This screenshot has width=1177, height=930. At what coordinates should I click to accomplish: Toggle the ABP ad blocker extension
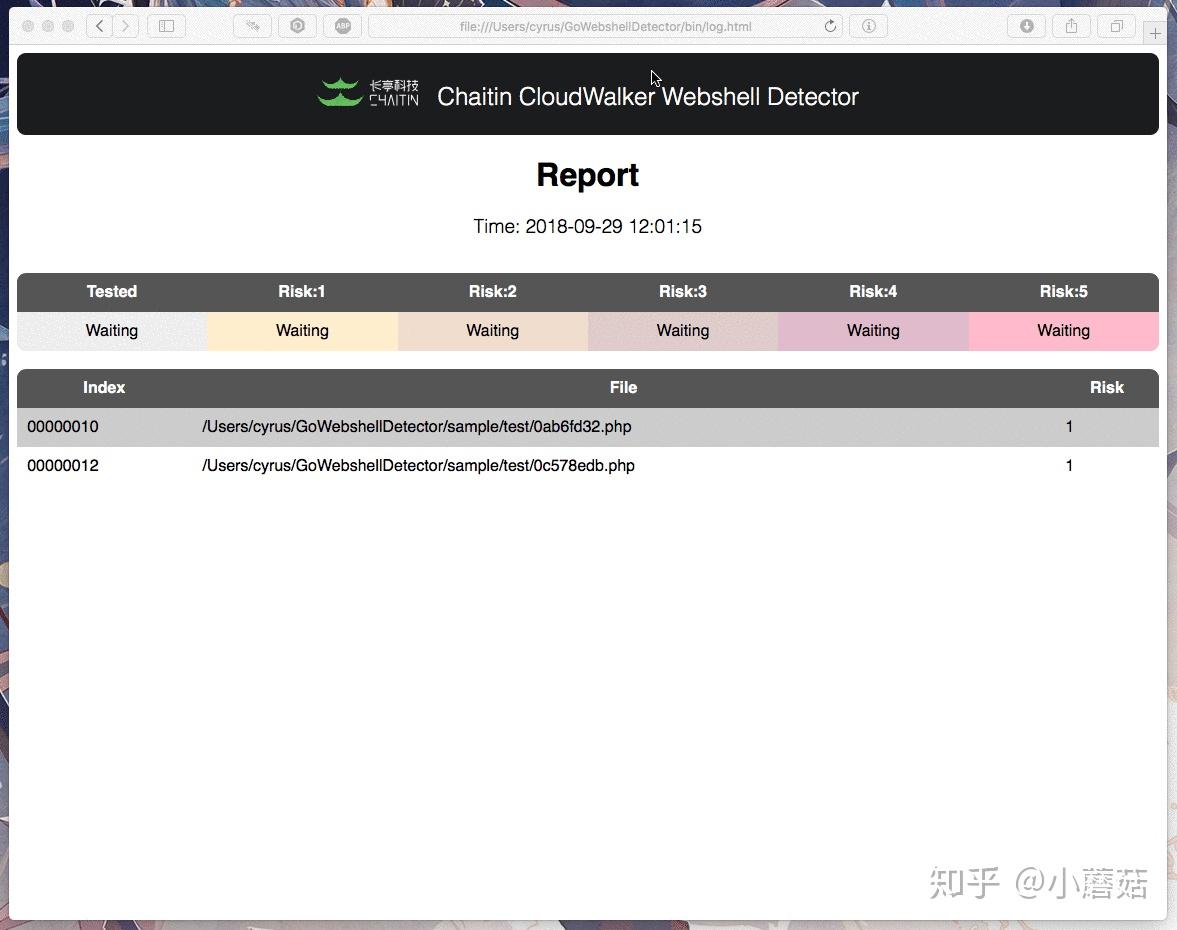[342, 26]
